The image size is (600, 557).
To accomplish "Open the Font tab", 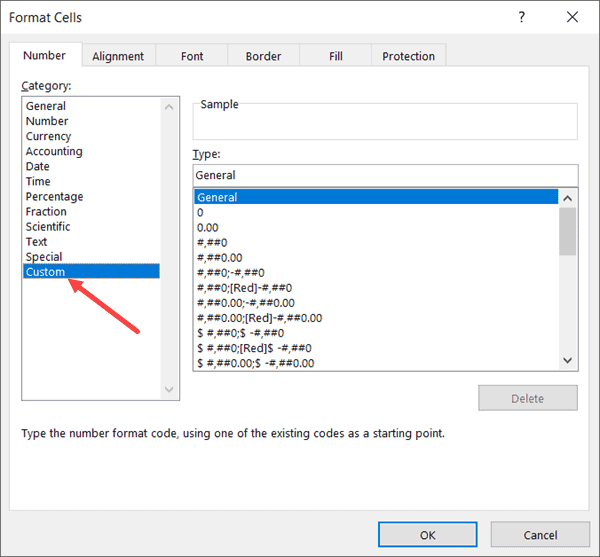I will tap(192, 56).
